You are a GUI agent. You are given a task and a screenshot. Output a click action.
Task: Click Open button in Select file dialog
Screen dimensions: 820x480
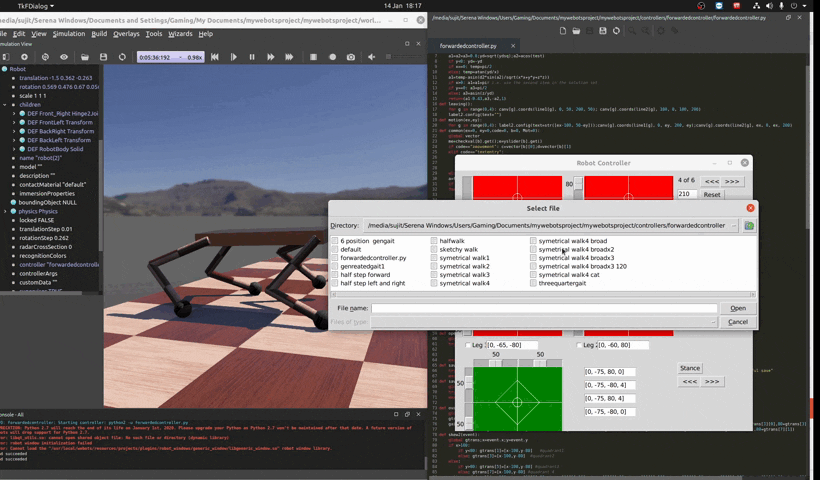738,308
